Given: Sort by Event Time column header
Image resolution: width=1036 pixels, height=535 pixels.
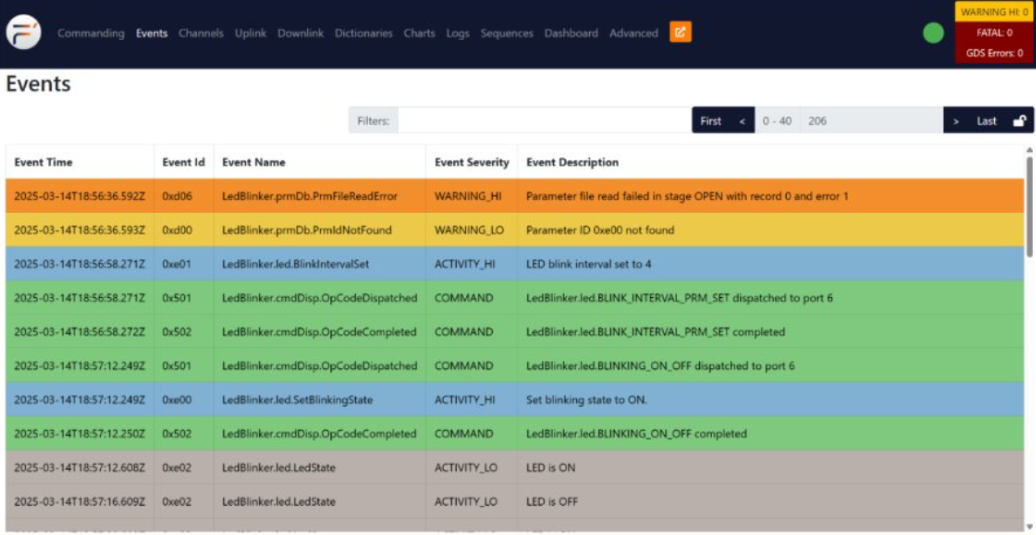Looking at the screenshot, I should (x=43, y=162).
